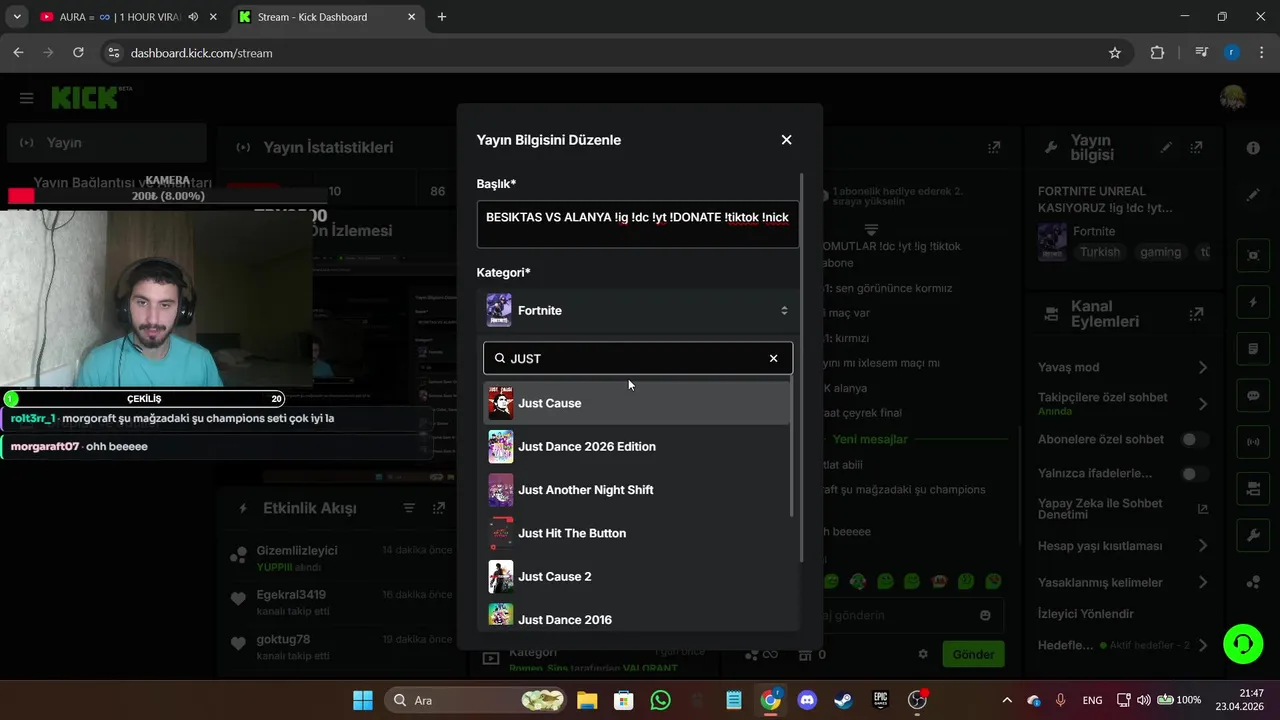Click the document sidebar icon
Viewport: 1280px width, 720px height.
click(1253, 349)
